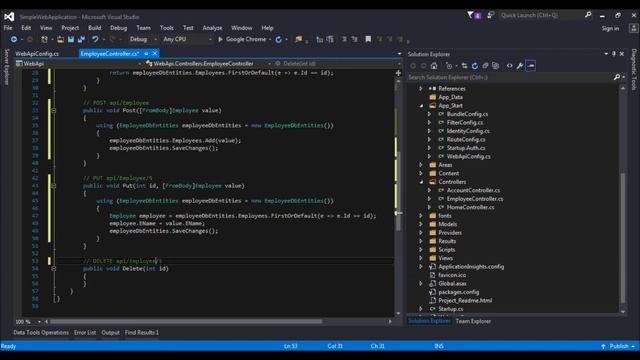The width and height of the screenshot is (640, 360).
Task: Collapse the App_Start folder
Action: click(x=421, y=106)
